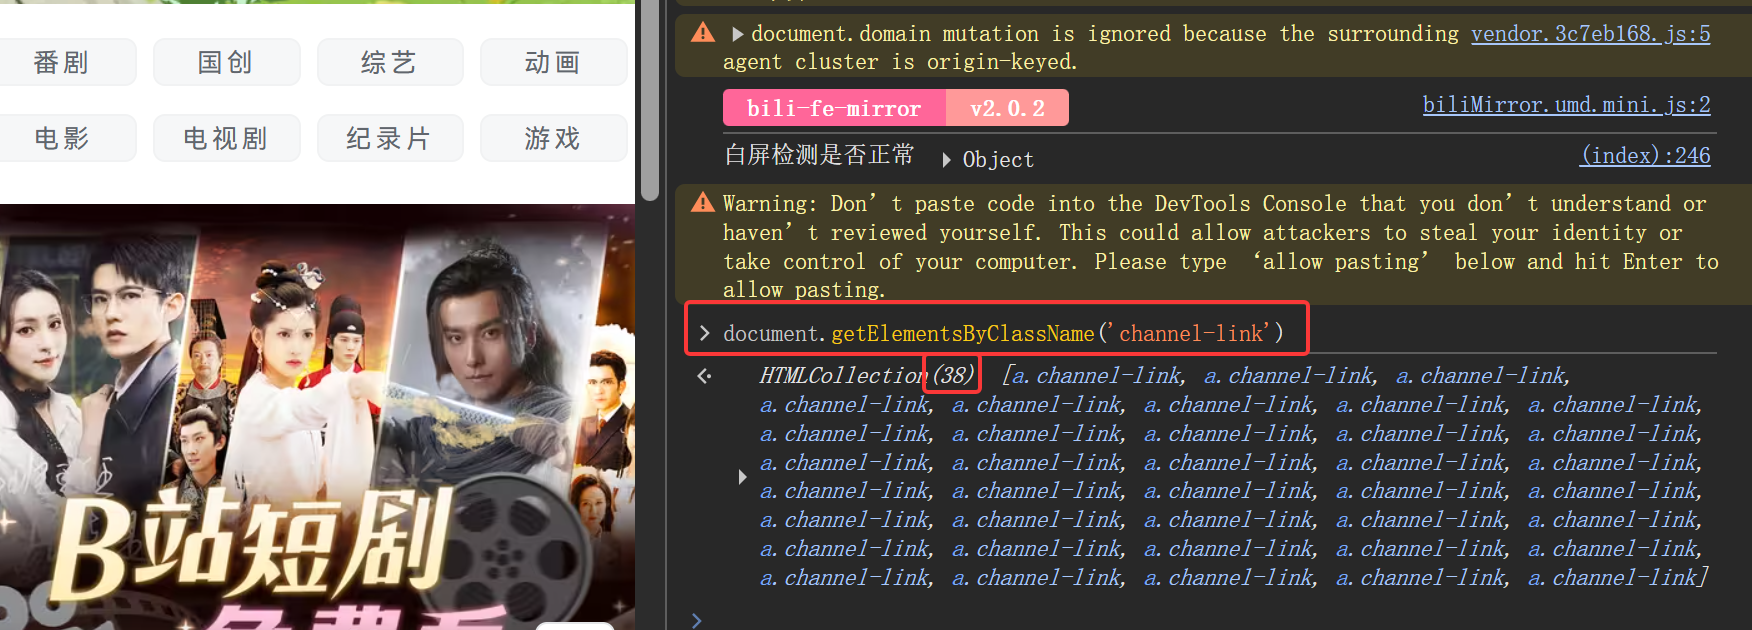Open the 国创 channel
The width and height of the screenshot is (1752, 630).
click(226, 62)
